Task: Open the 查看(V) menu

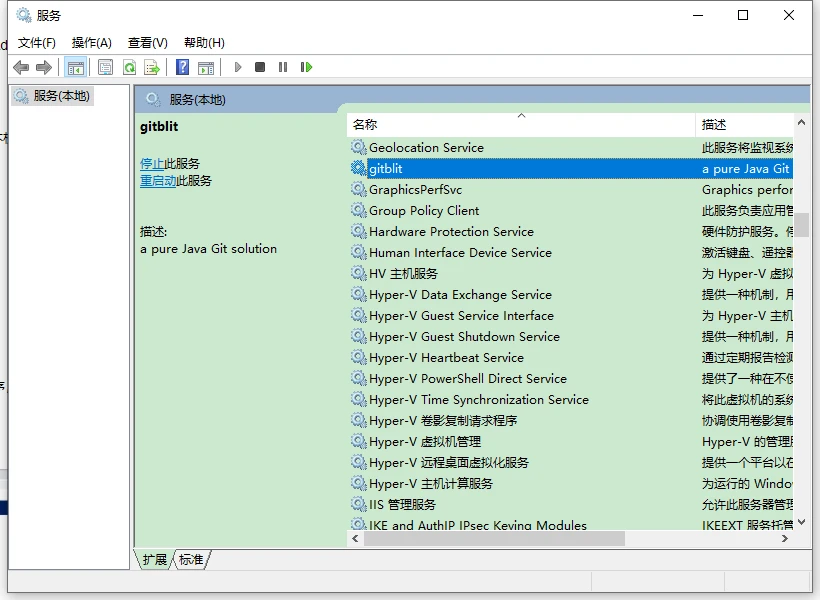Action: pos(147,42)
